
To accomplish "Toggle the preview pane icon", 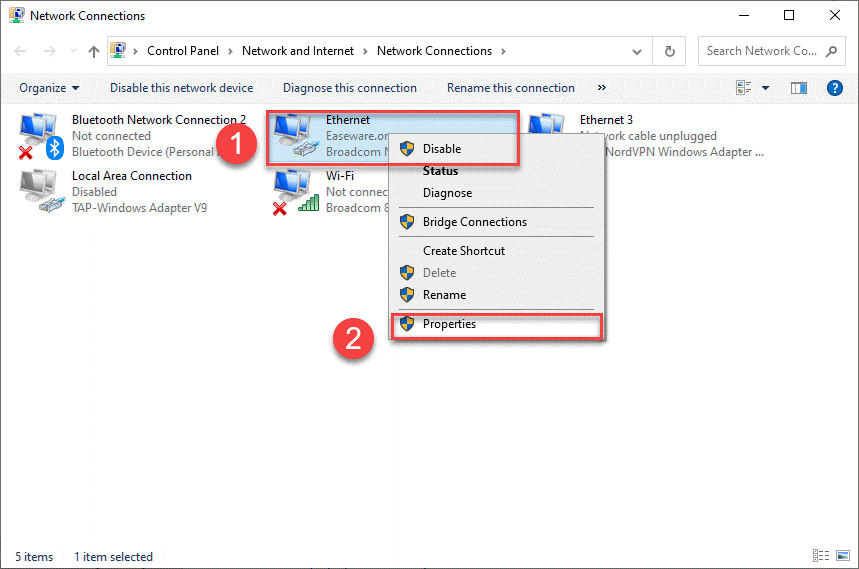I will point(798,88).
